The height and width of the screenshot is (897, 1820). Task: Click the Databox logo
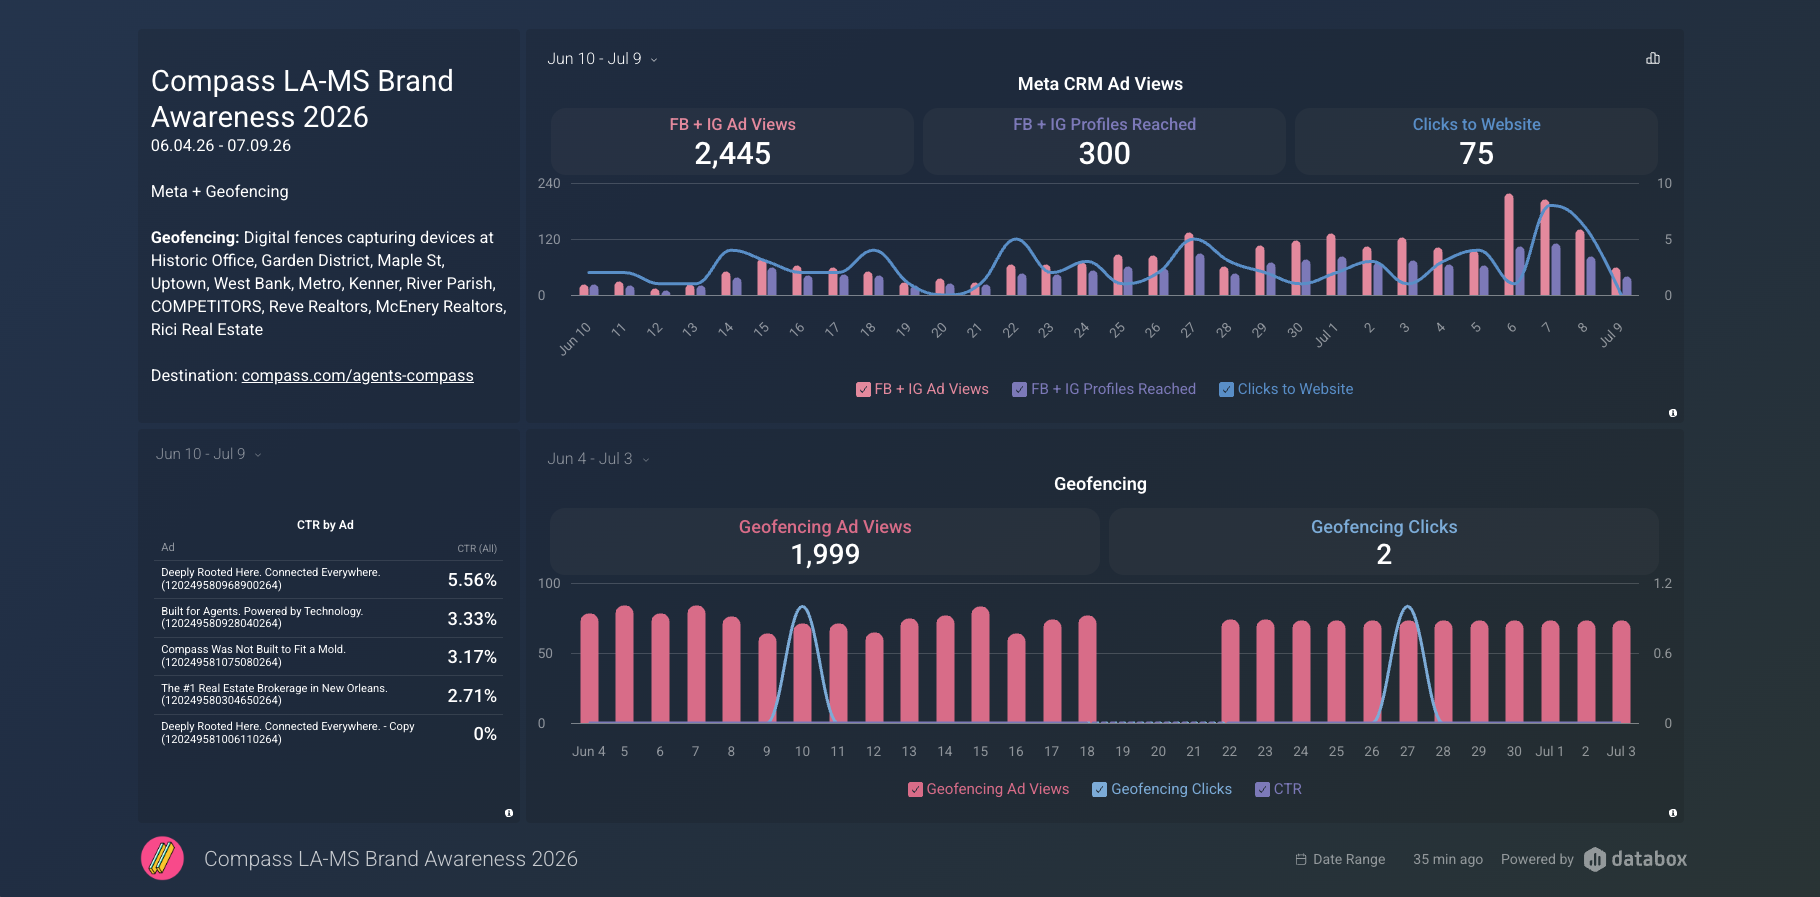pyautogui.click(x=1636, y=859)
